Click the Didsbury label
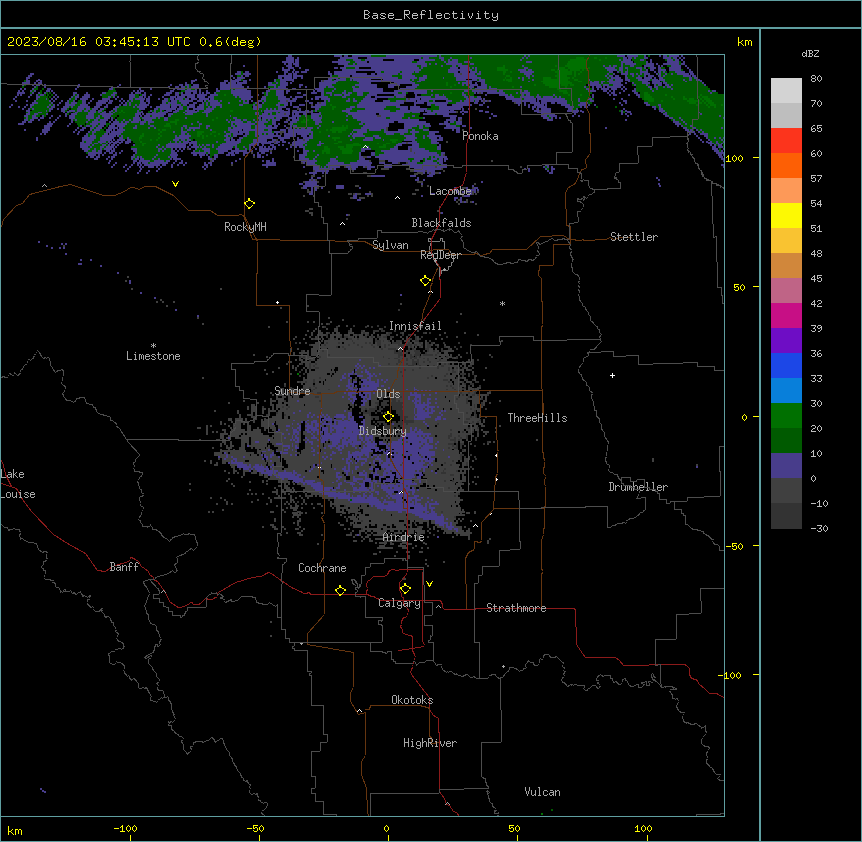Viewport: 862px width, 842px height. (383, 431)
